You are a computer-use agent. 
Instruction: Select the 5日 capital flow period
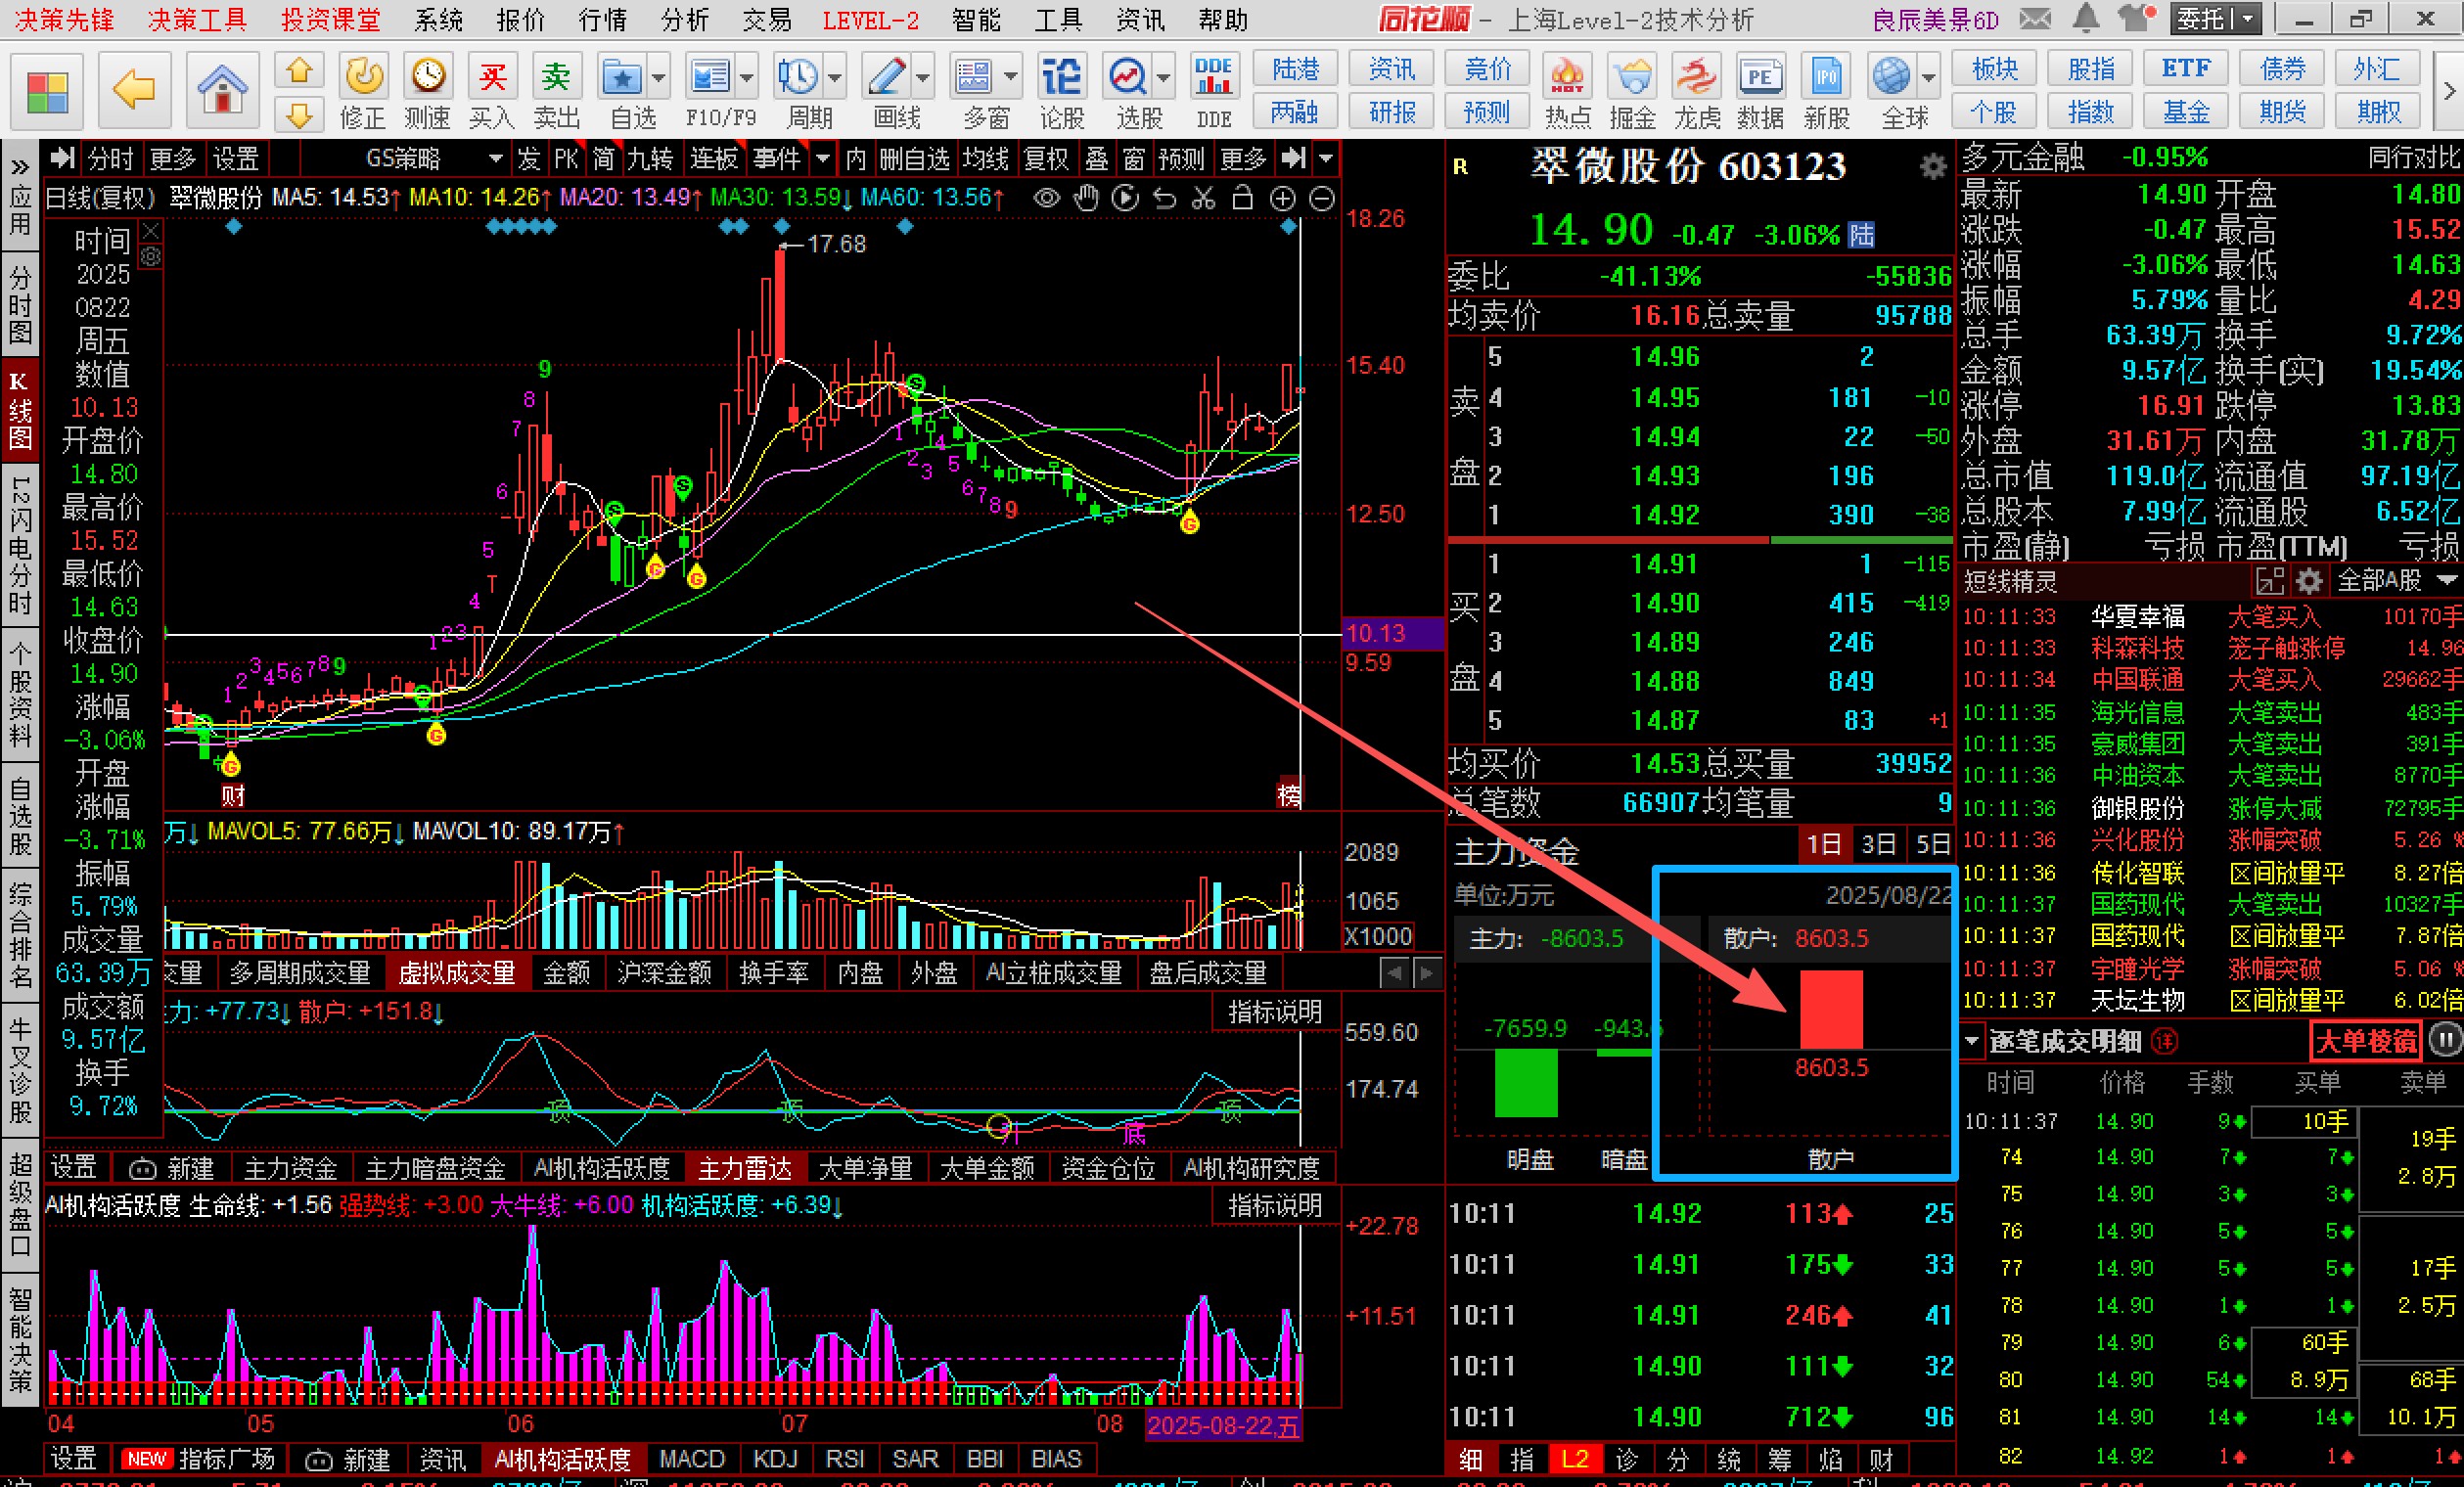(x=1932, y=845)
